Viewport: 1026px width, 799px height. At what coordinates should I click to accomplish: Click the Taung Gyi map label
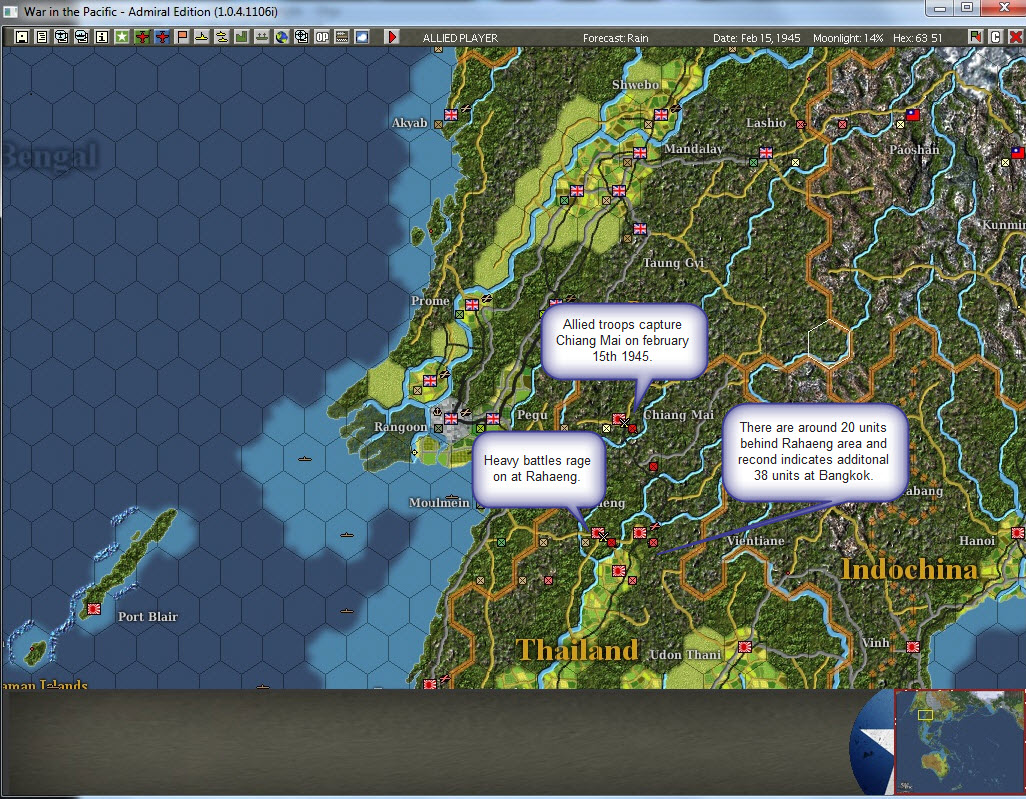pyautogui.click(x=673, y=263)
